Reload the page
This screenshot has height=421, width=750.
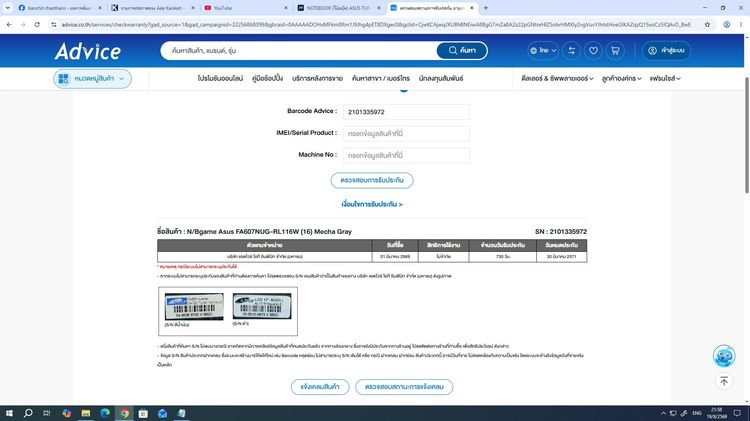click(x=37, y=24)
